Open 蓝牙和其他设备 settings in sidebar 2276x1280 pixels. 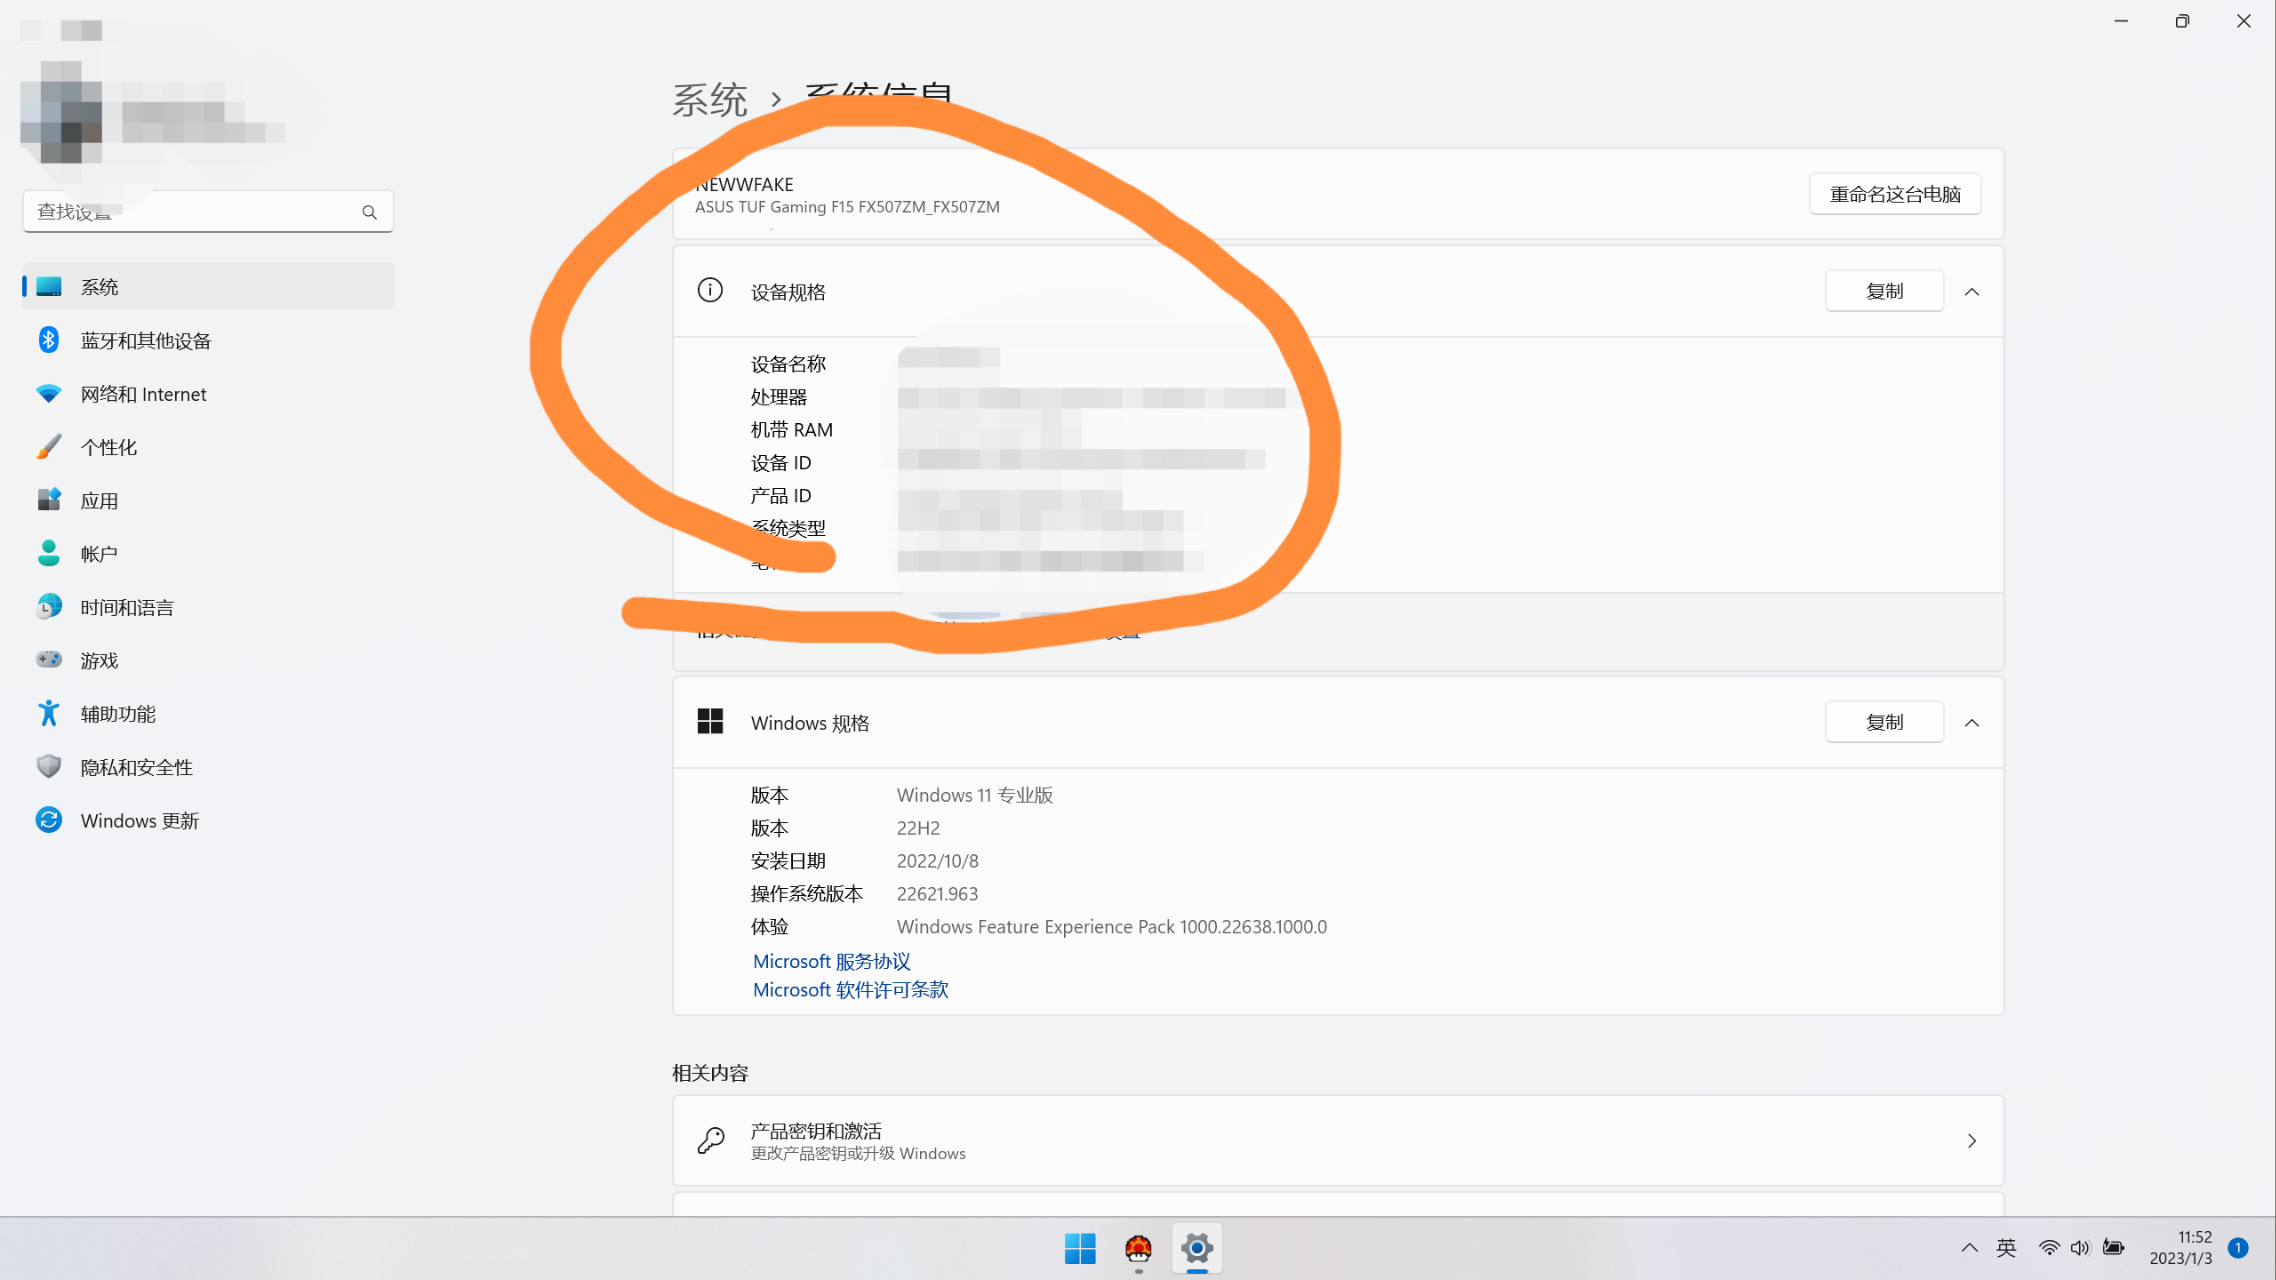tap(144, 340)
